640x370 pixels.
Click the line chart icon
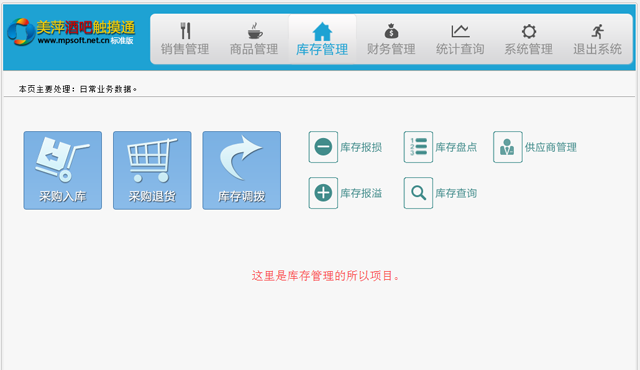coord(460,31)
